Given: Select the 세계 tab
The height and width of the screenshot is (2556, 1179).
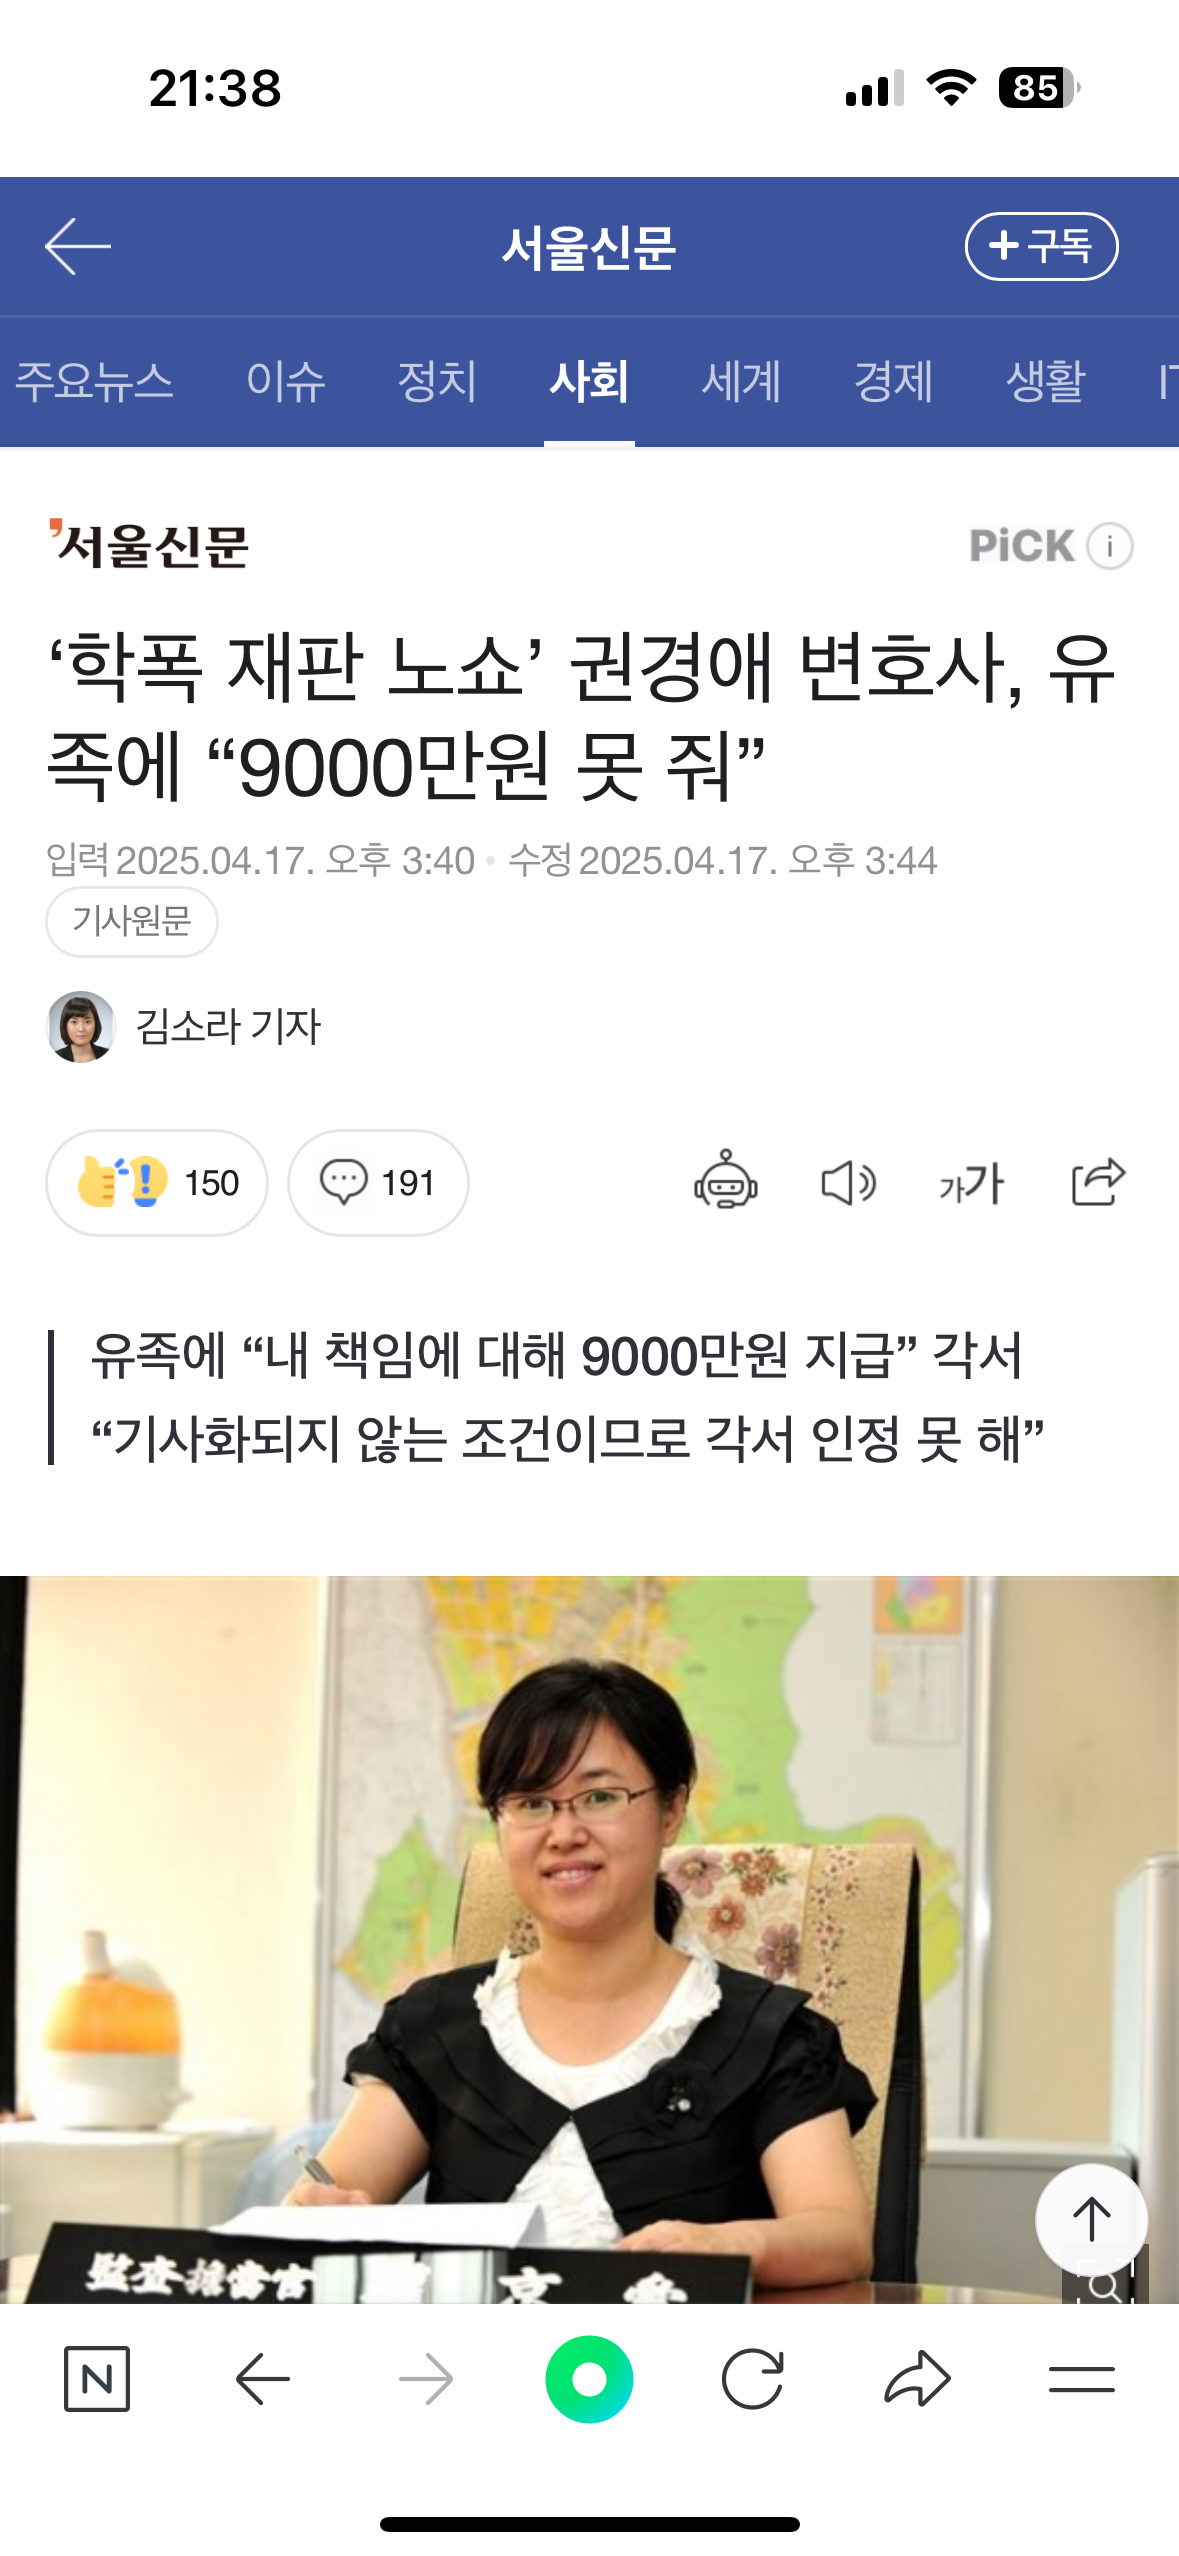Looking at the screenshot, I should [741, 381].
